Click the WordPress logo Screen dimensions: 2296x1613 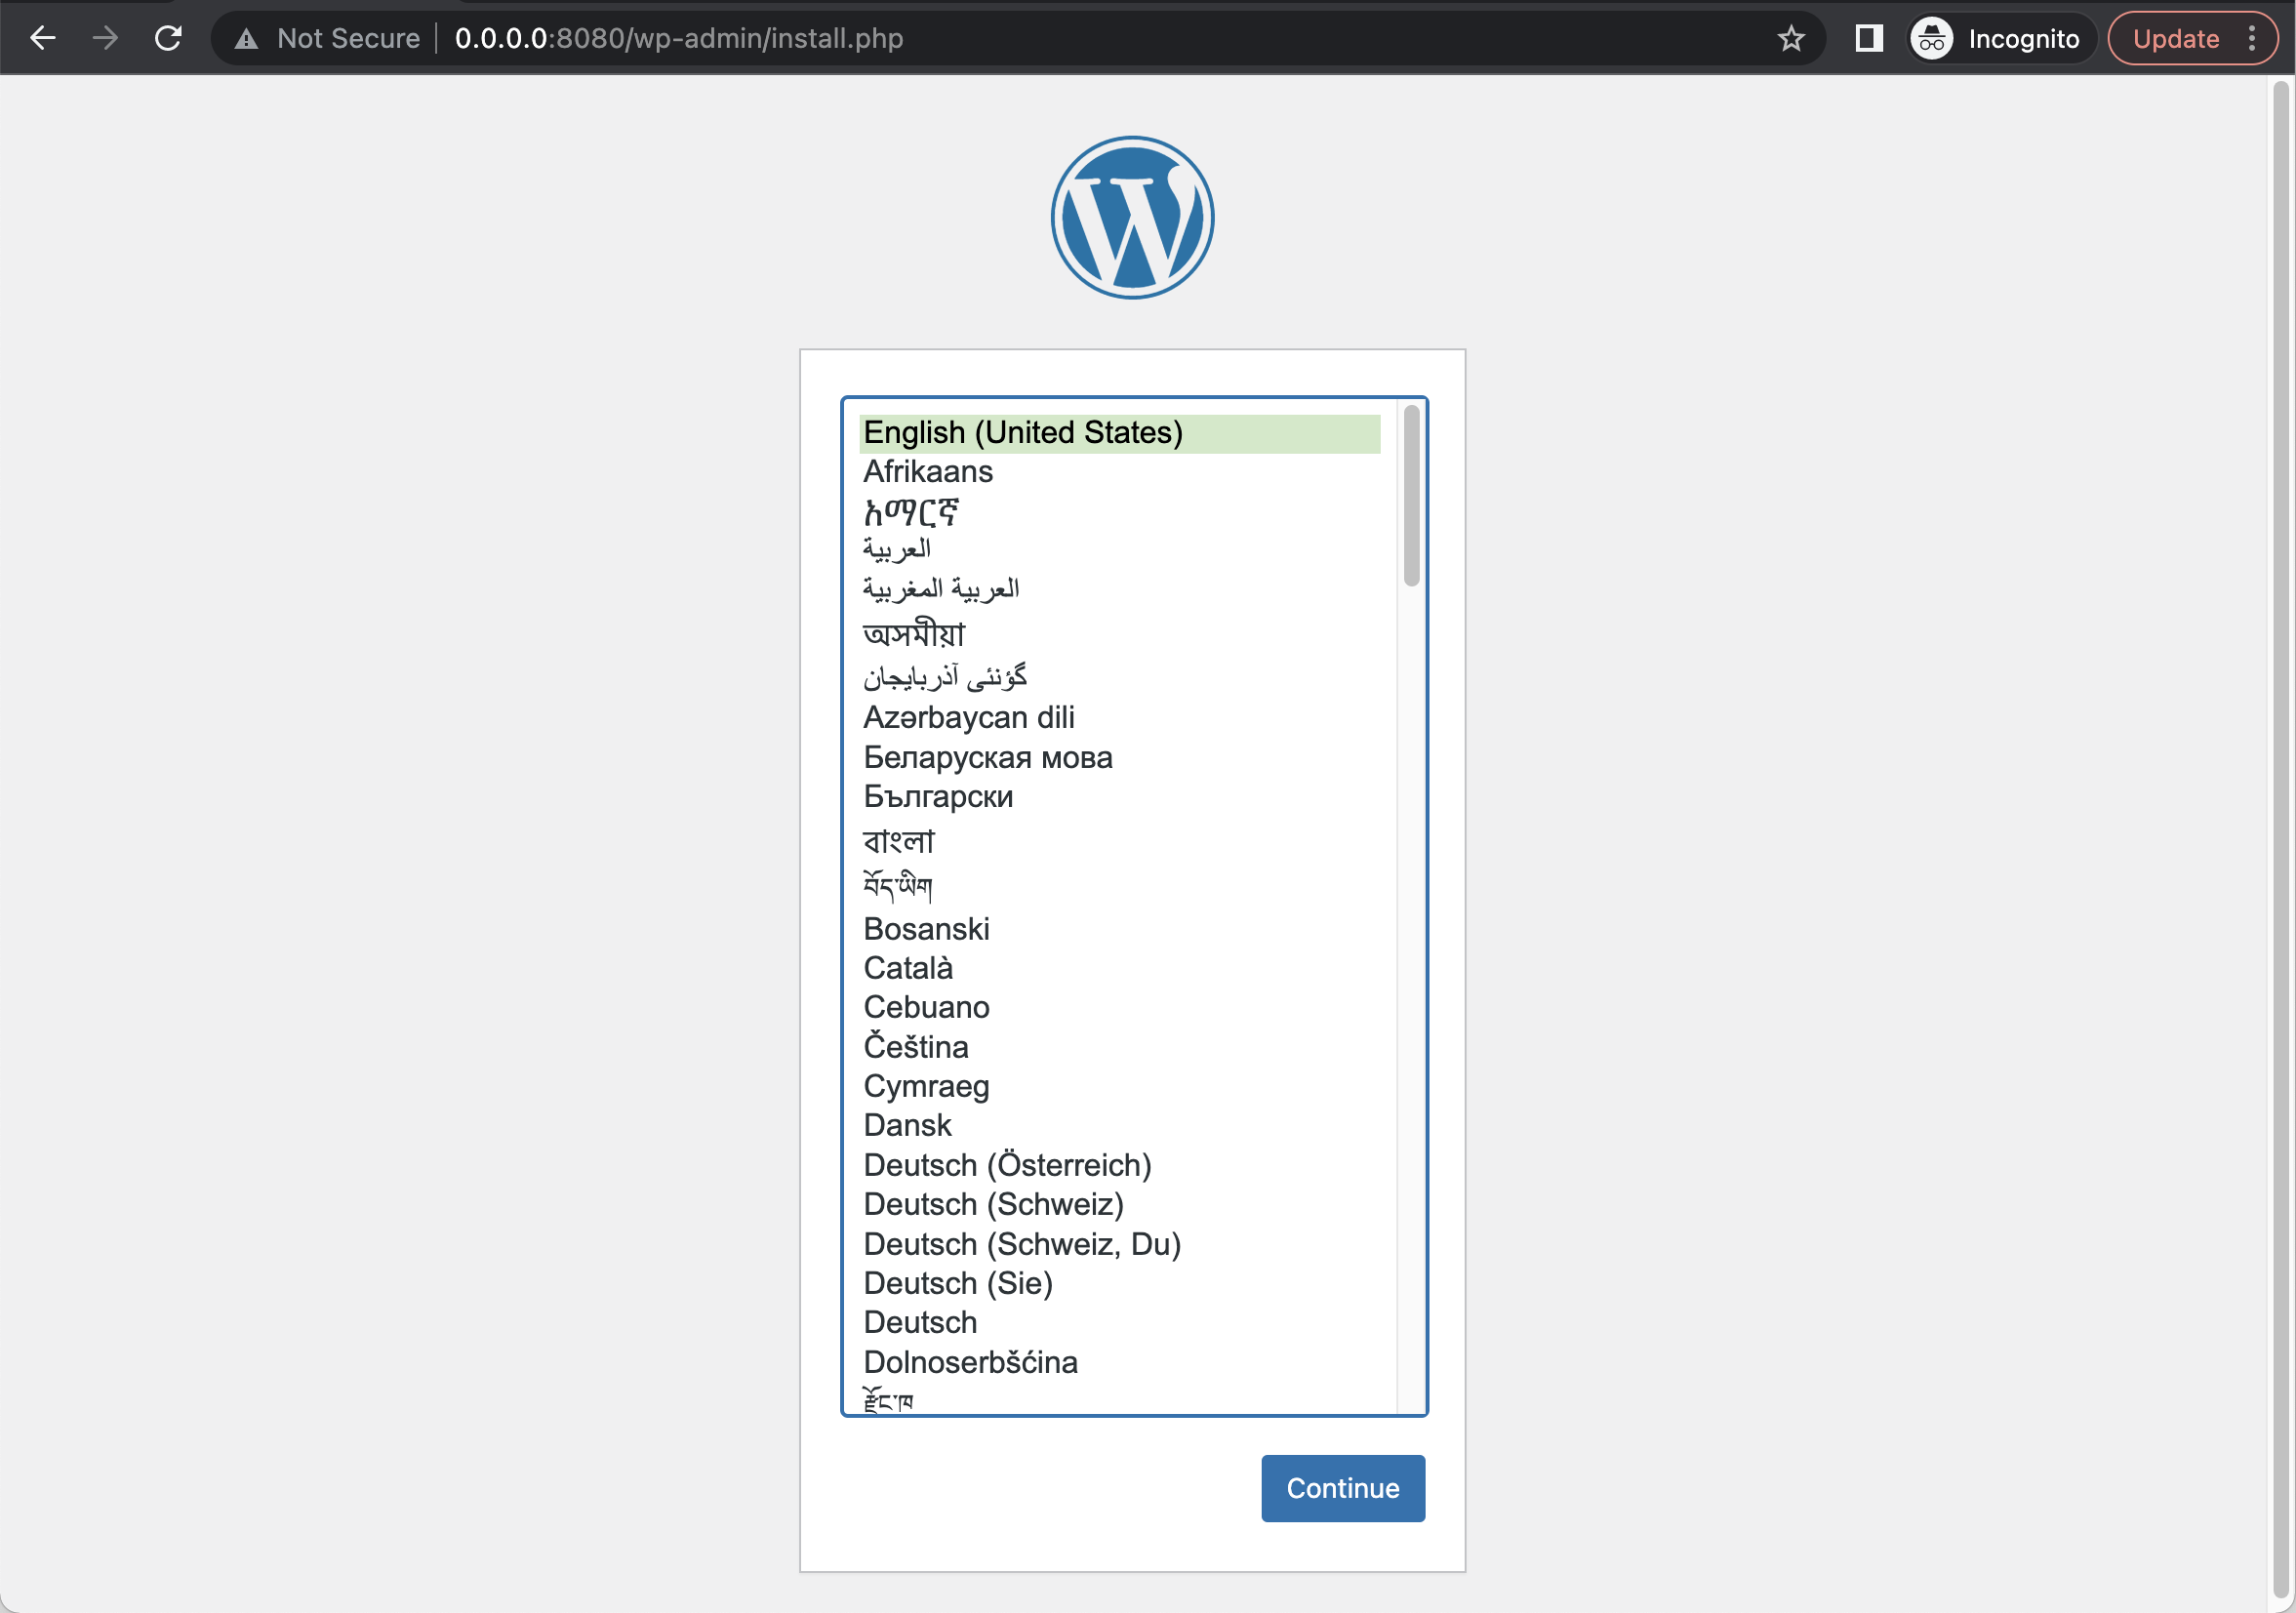click(x=1132, y=217)
